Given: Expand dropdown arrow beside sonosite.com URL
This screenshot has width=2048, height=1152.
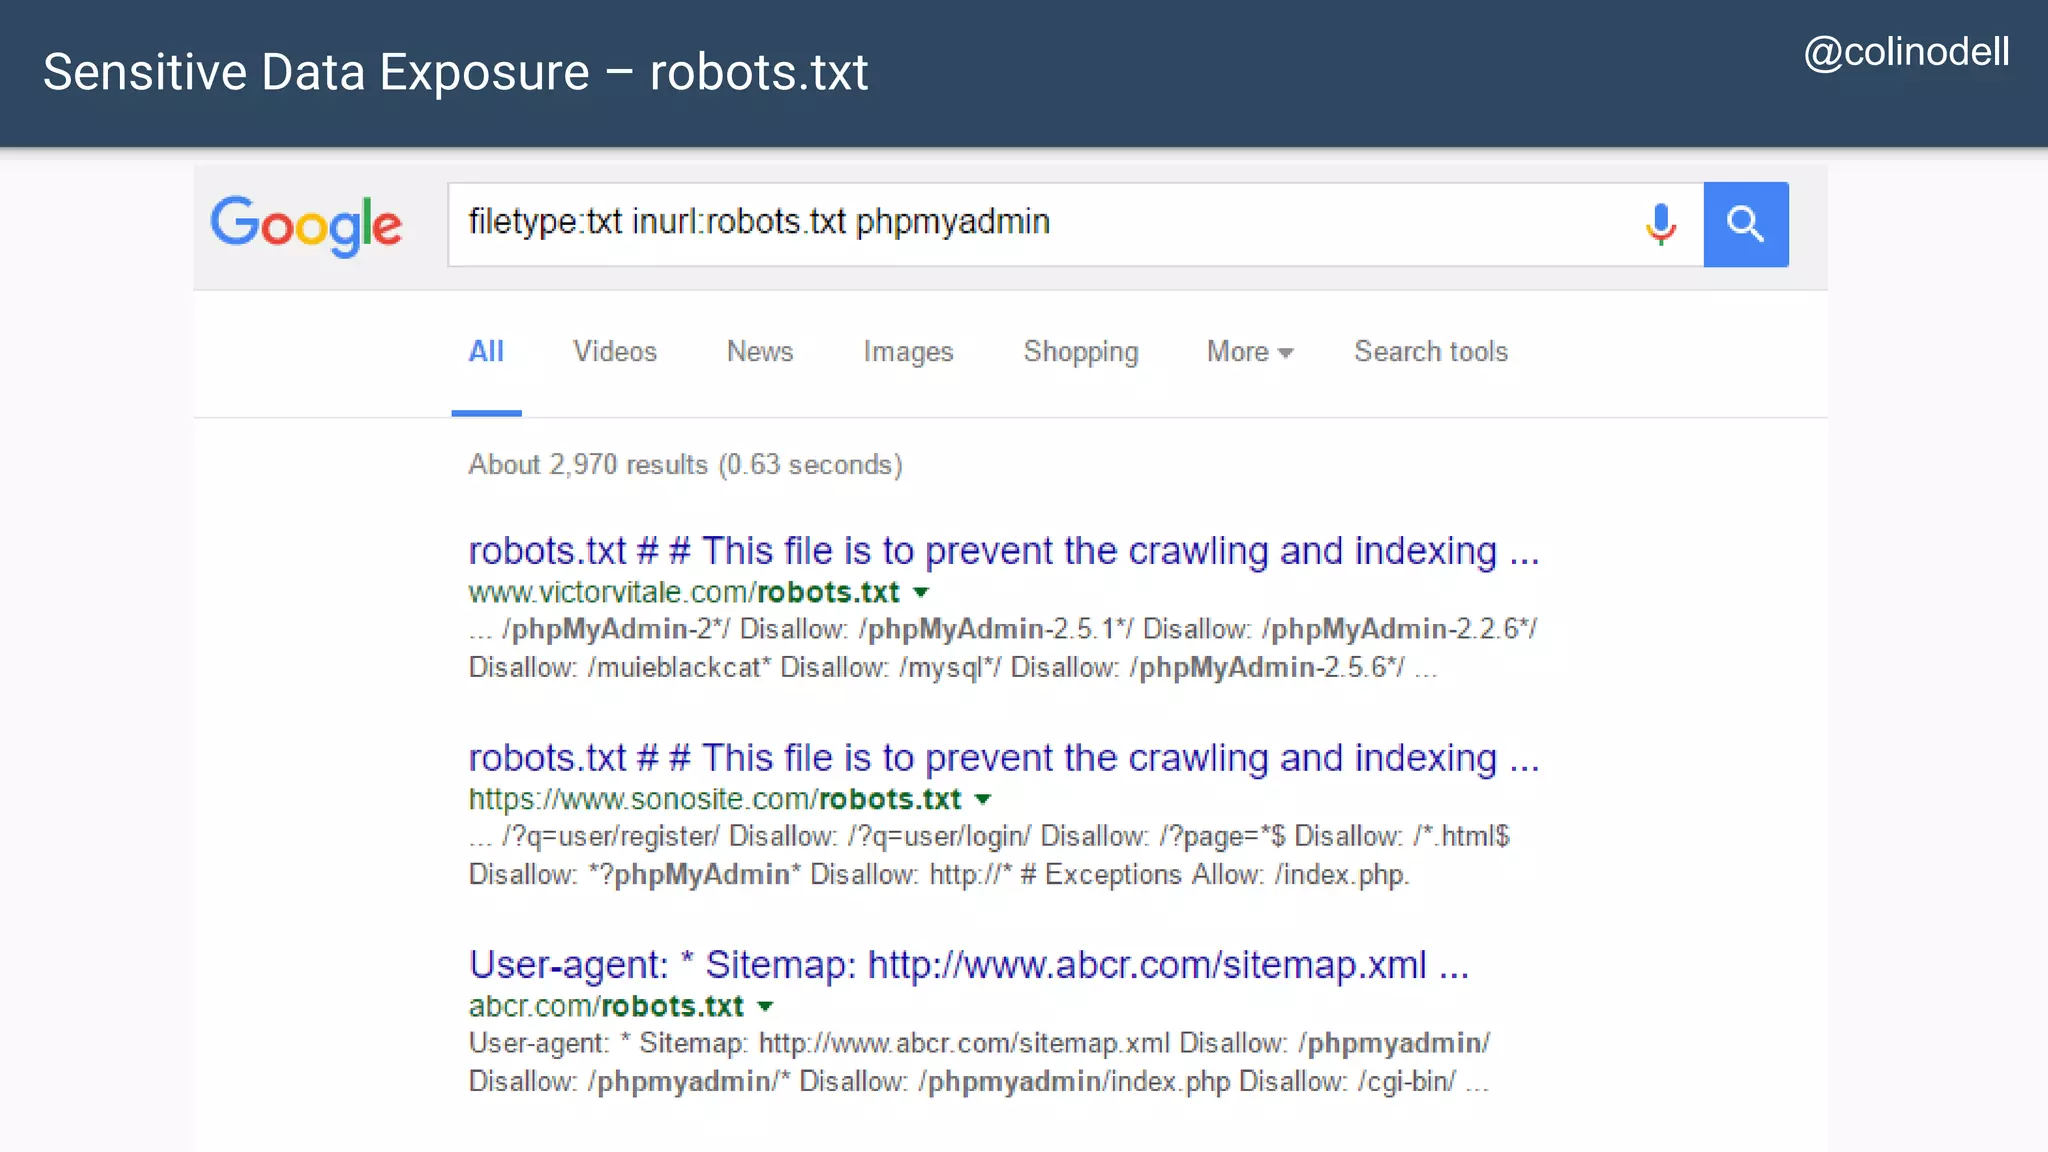Looking at the screenshot, I should (983, 800).
